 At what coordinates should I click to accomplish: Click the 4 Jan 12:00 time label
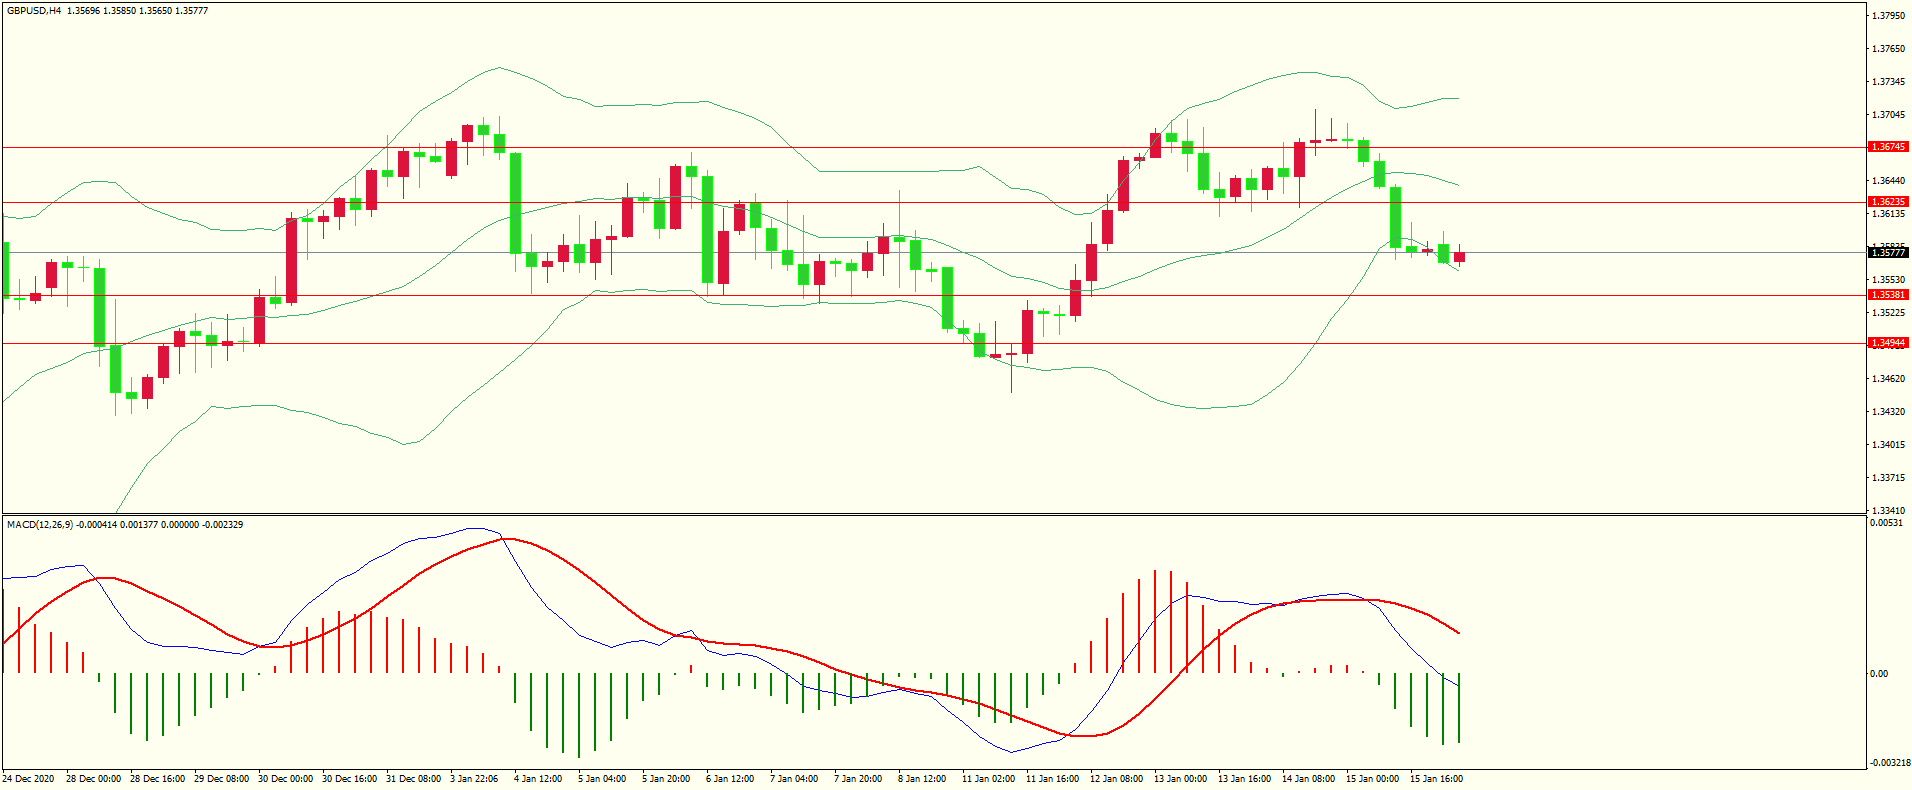tap(538, 779)
